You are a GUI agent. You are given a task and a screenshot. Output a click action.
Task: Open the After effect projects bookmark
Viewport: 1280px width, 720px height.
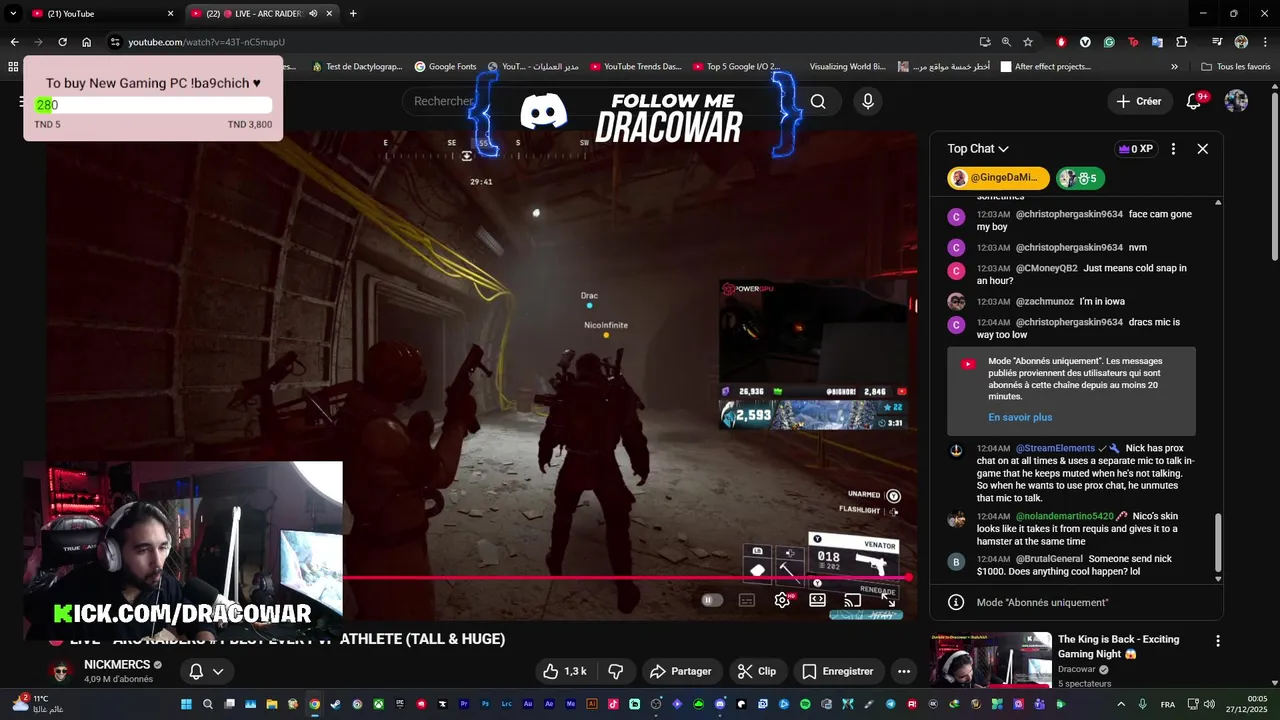coord(1046,67)
